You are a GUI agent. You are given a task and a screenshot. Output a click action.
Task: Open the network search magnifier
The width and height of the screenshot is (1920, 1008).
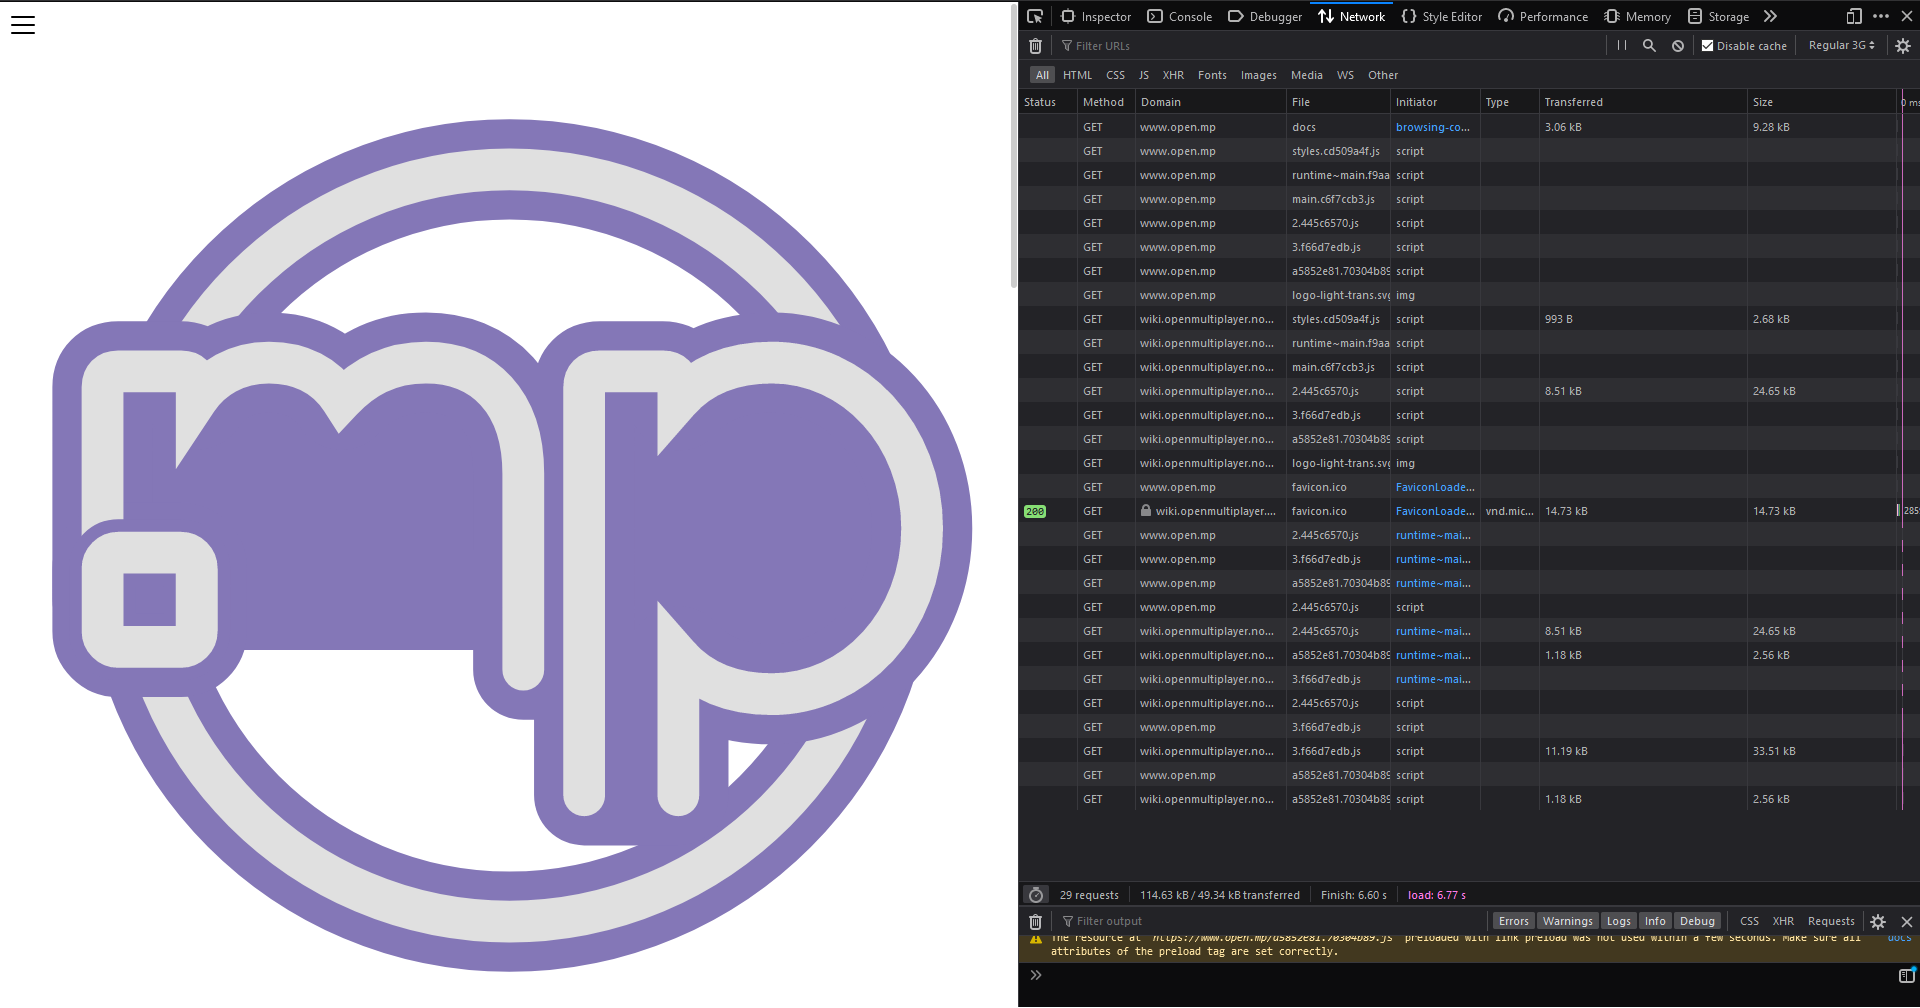pos(1650,46)
